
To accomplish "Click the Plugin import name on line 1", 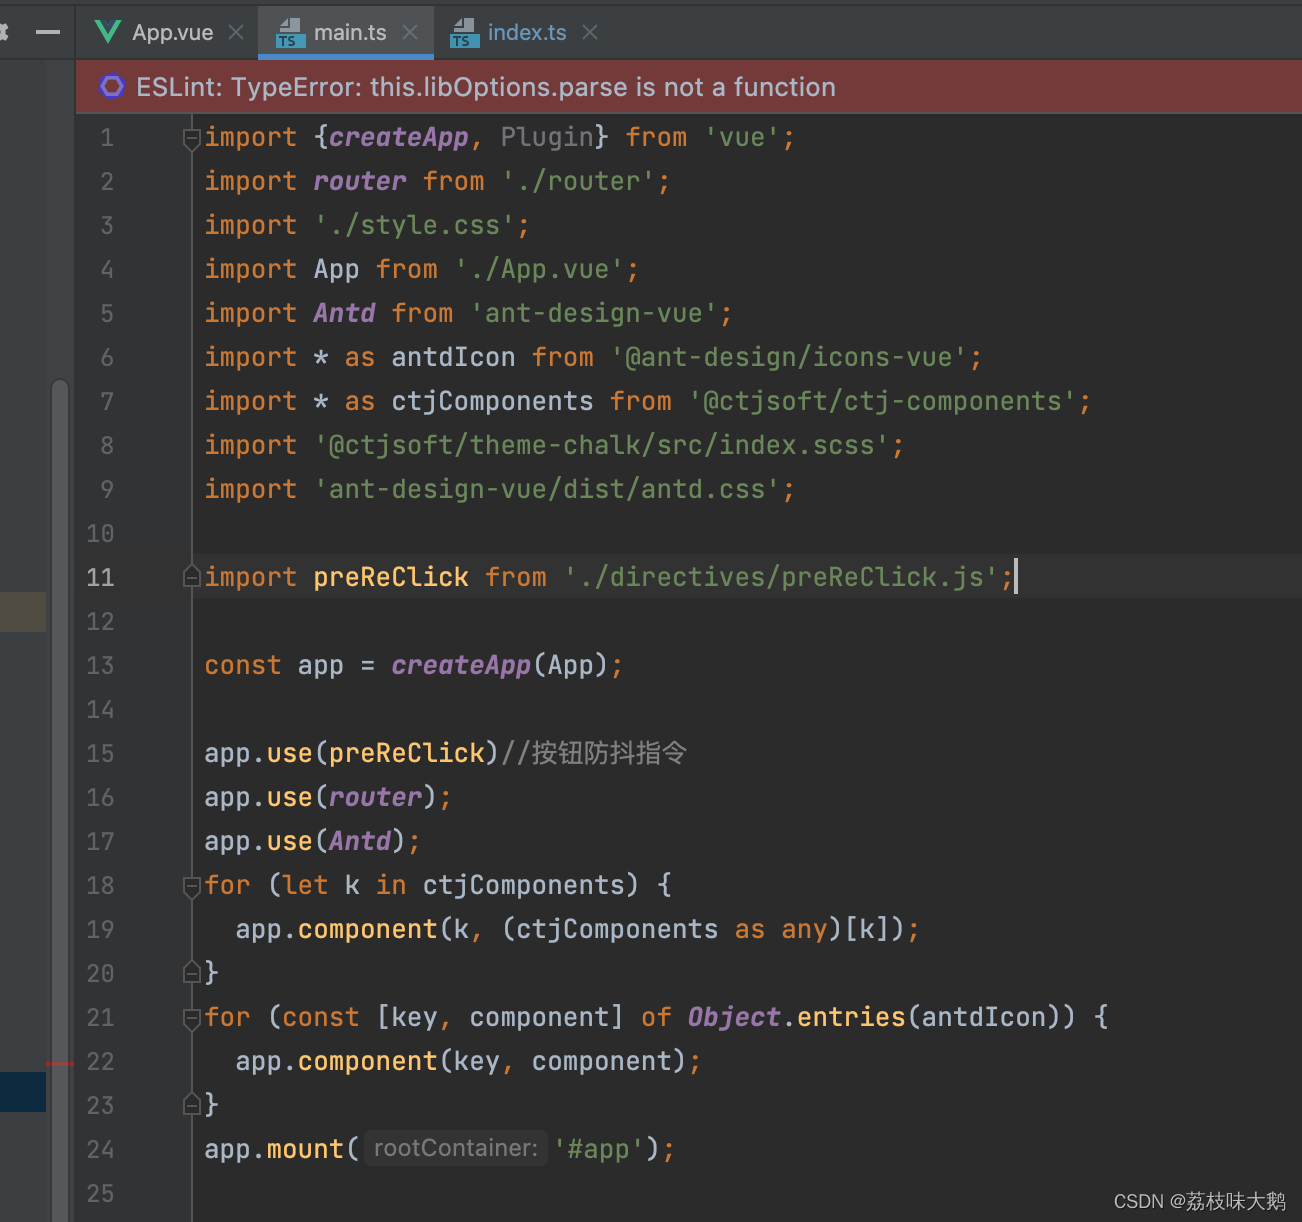I will [x=546, y=137].
